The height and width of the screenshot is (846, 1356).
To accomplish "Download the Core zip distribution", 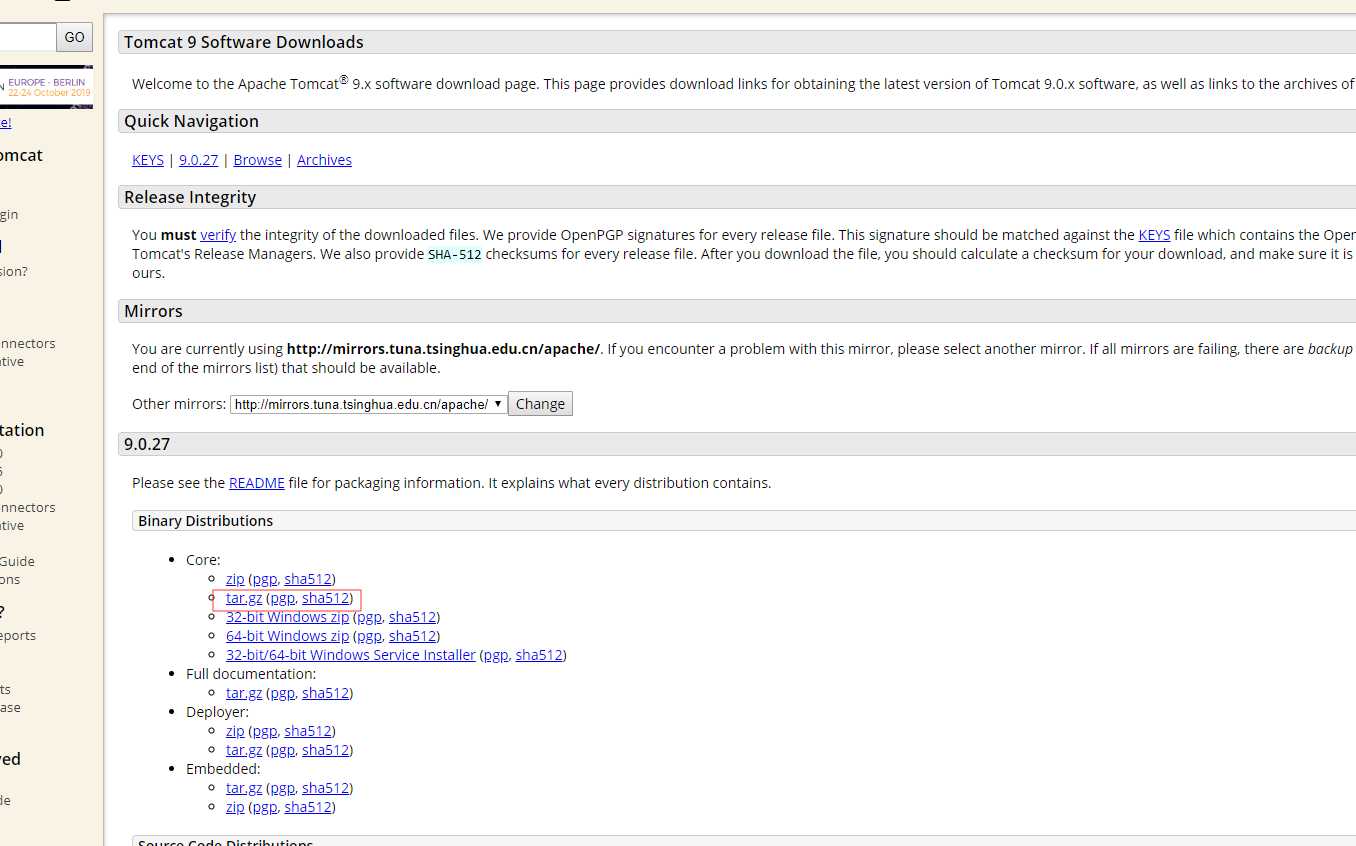I will 235,579.
